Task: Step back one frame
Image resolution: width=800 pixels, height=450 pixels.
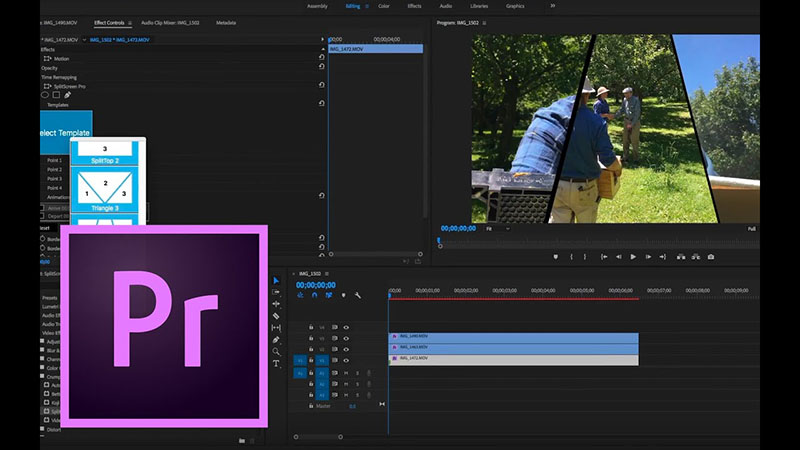Action: point(618,257)
